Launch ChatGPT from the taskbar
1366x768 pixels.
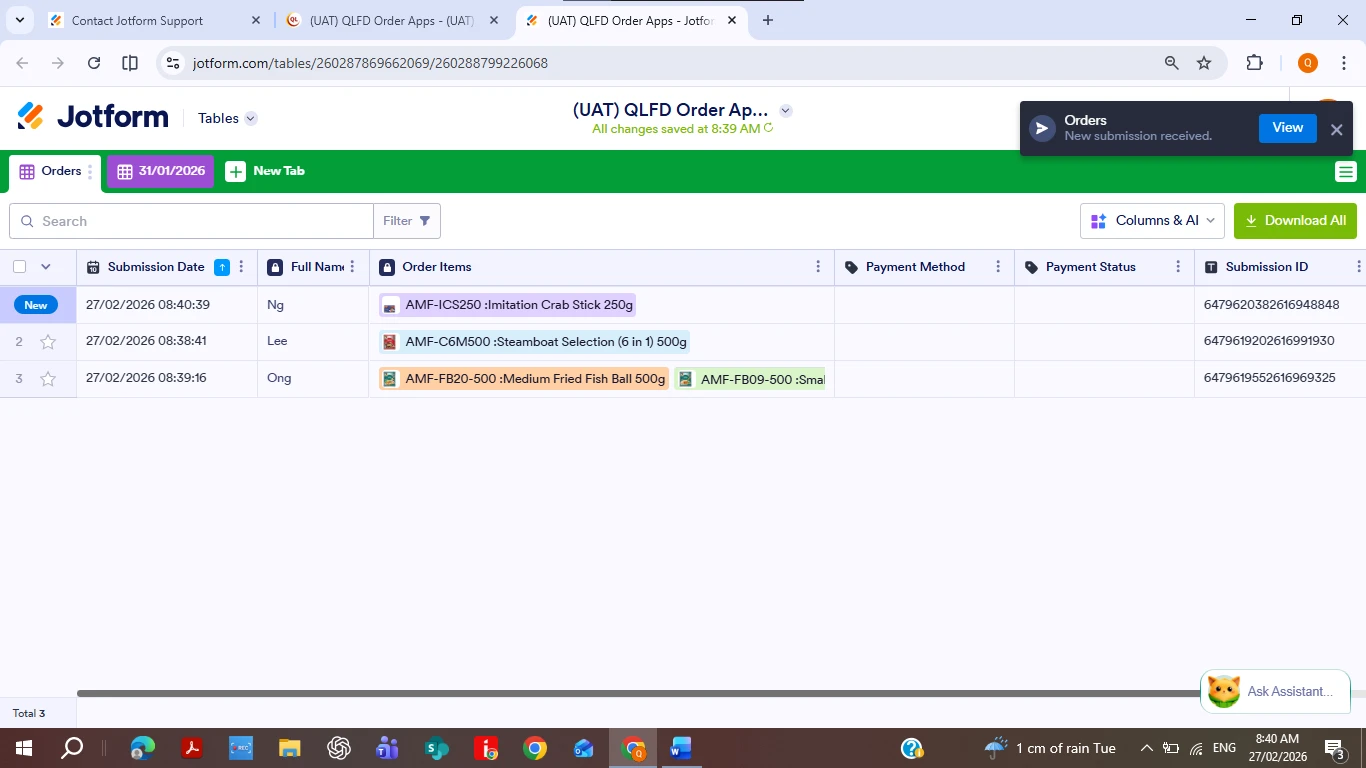[x=338, y=747]
